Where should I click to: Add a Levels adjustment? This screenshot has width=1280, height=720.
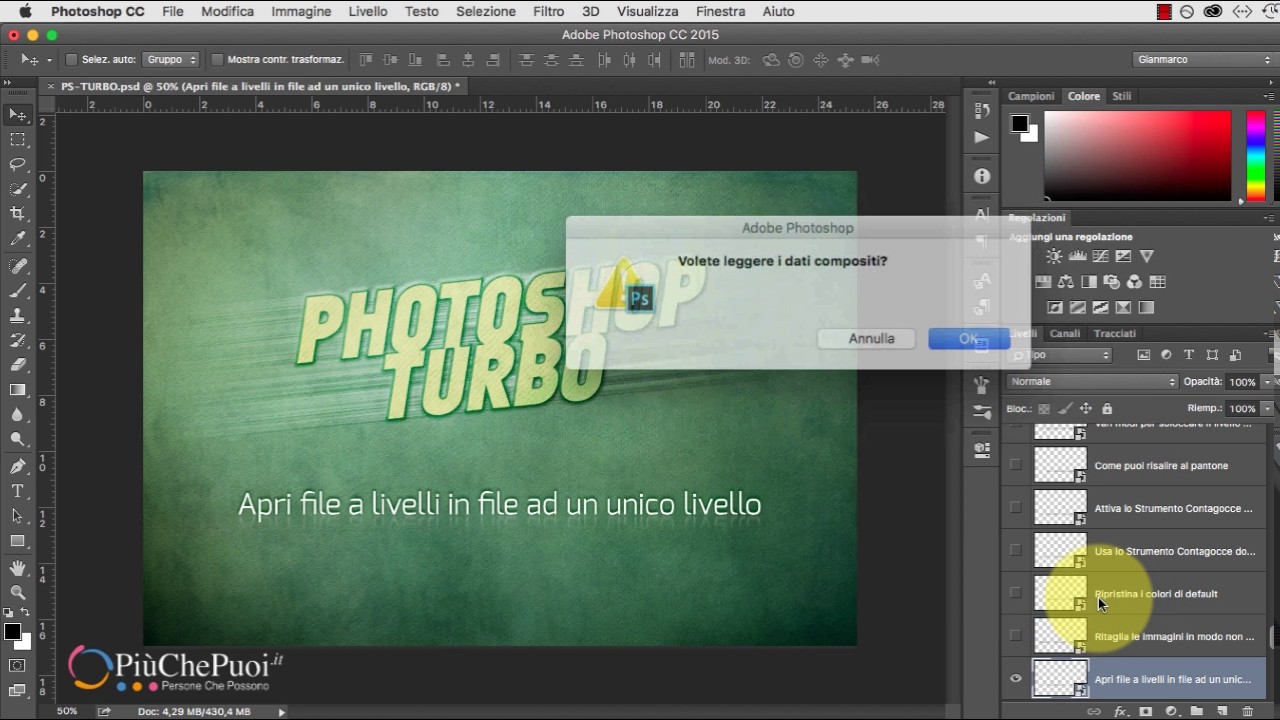[1077, 257]
